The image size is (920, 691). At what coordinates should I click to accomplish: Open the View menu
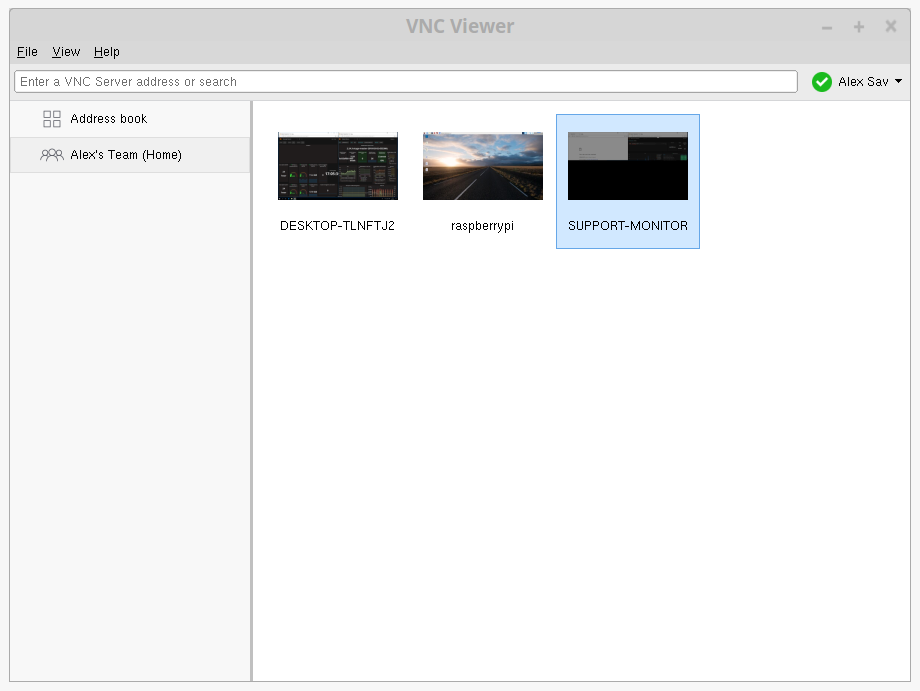click(66, 52)
